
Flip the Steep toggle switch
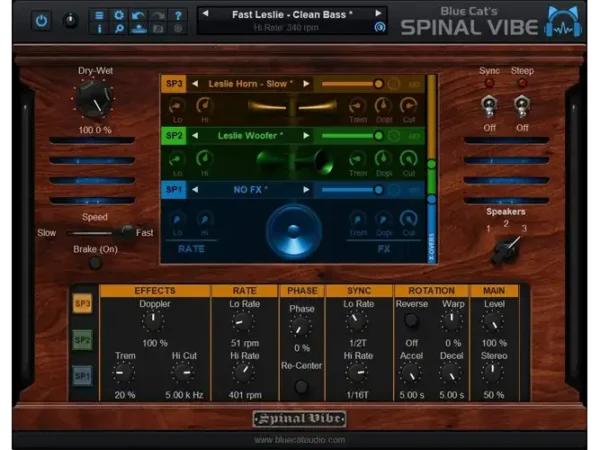pyautogui.click(x=522, y=106)
